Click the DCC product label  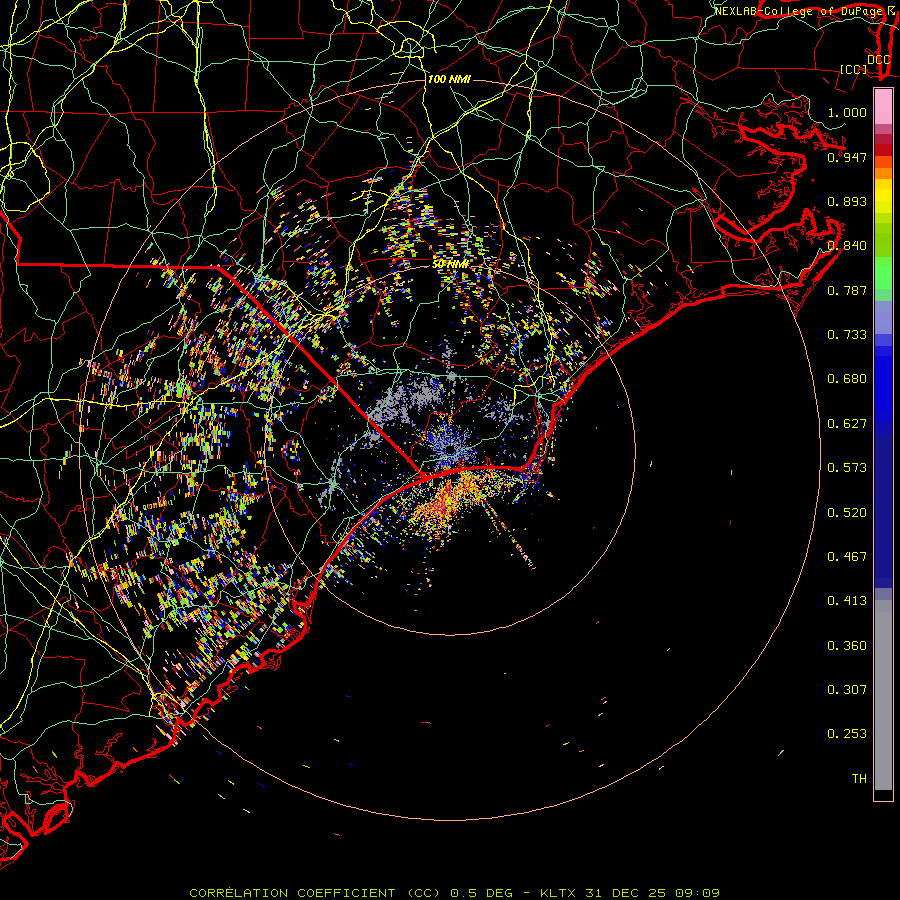coord(878,60)
